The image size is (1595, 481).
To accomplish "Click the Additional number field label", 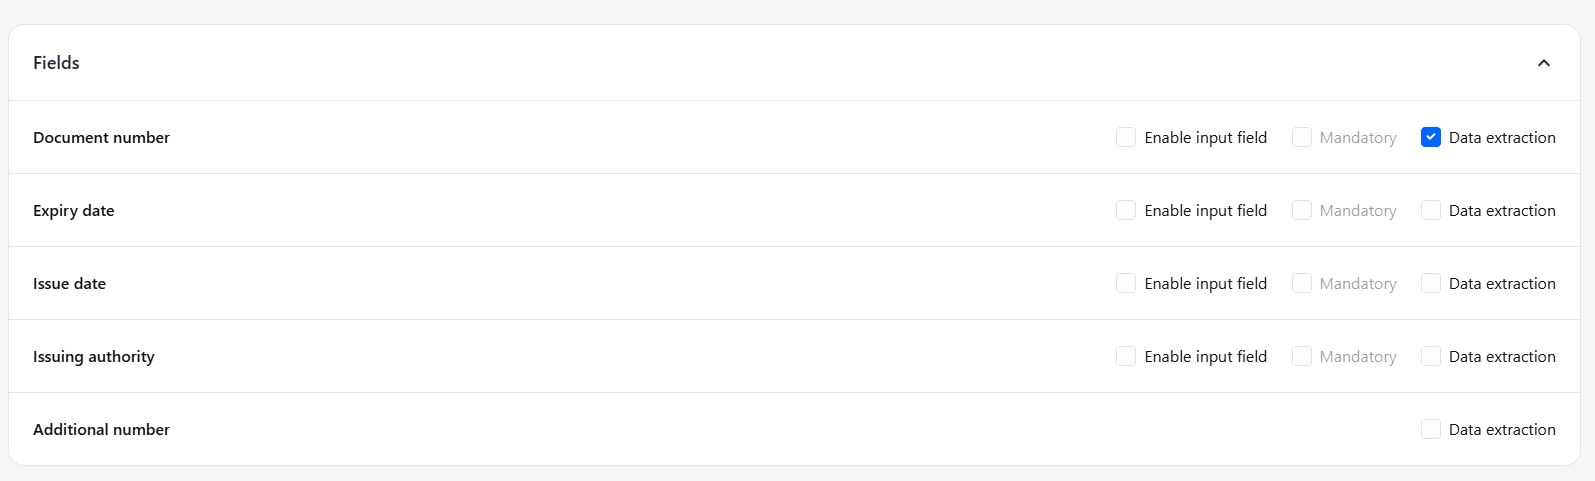I will coord(101,429).
